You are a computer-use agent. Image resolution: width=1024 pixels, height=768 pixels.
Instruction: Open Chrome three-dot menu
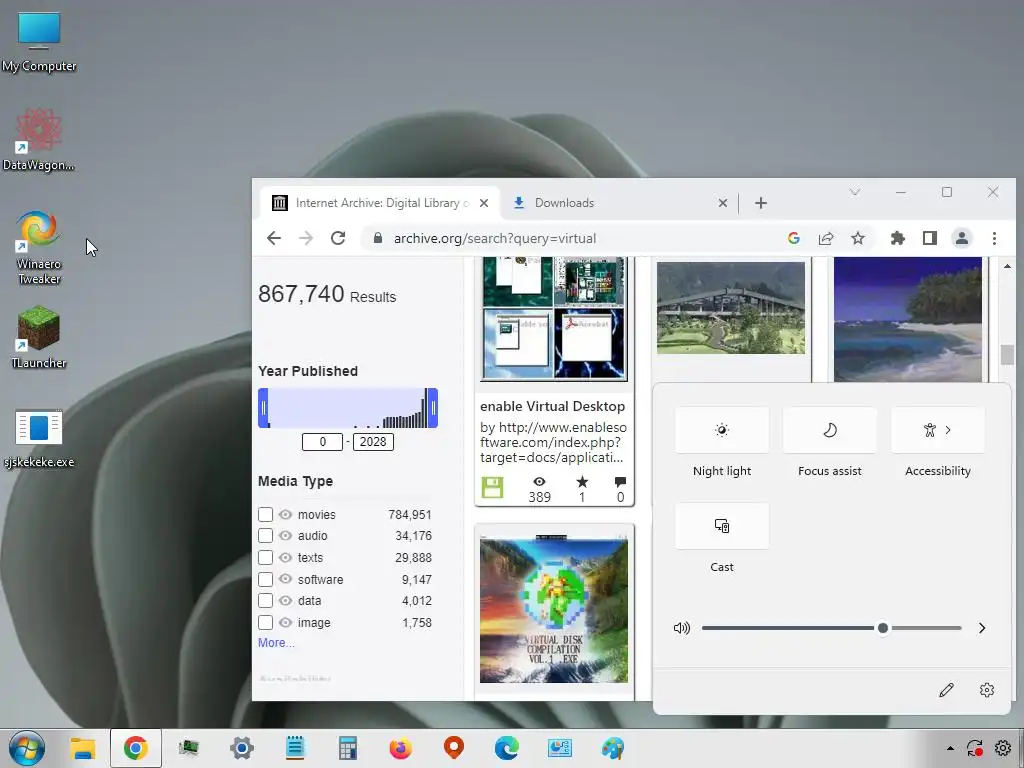[x=994, y=238]
